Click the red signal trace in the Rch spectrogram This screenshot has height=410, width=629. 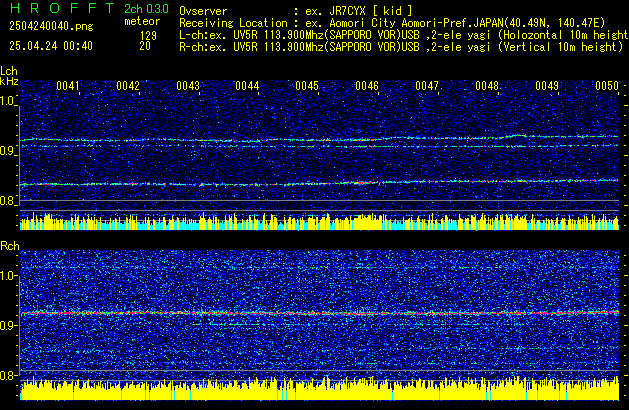point(320,313)
